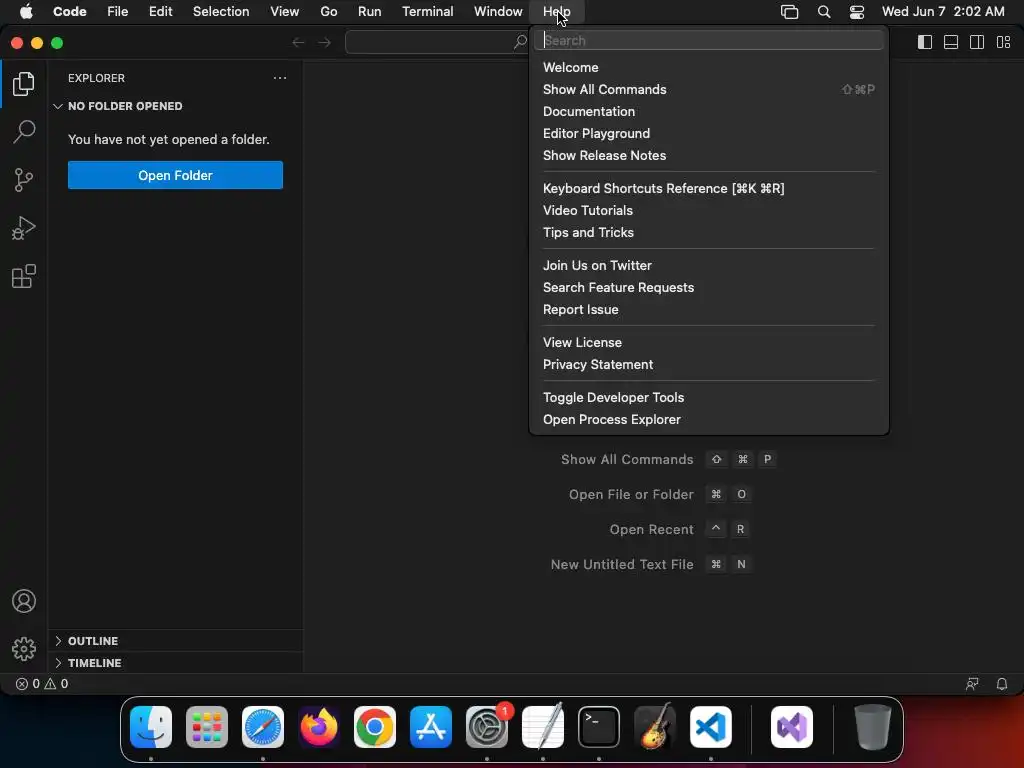The height and width of the screenshot is (768, 1024).
Task: Launch Firefox from the Dock
Action: (x=319, y=727)
